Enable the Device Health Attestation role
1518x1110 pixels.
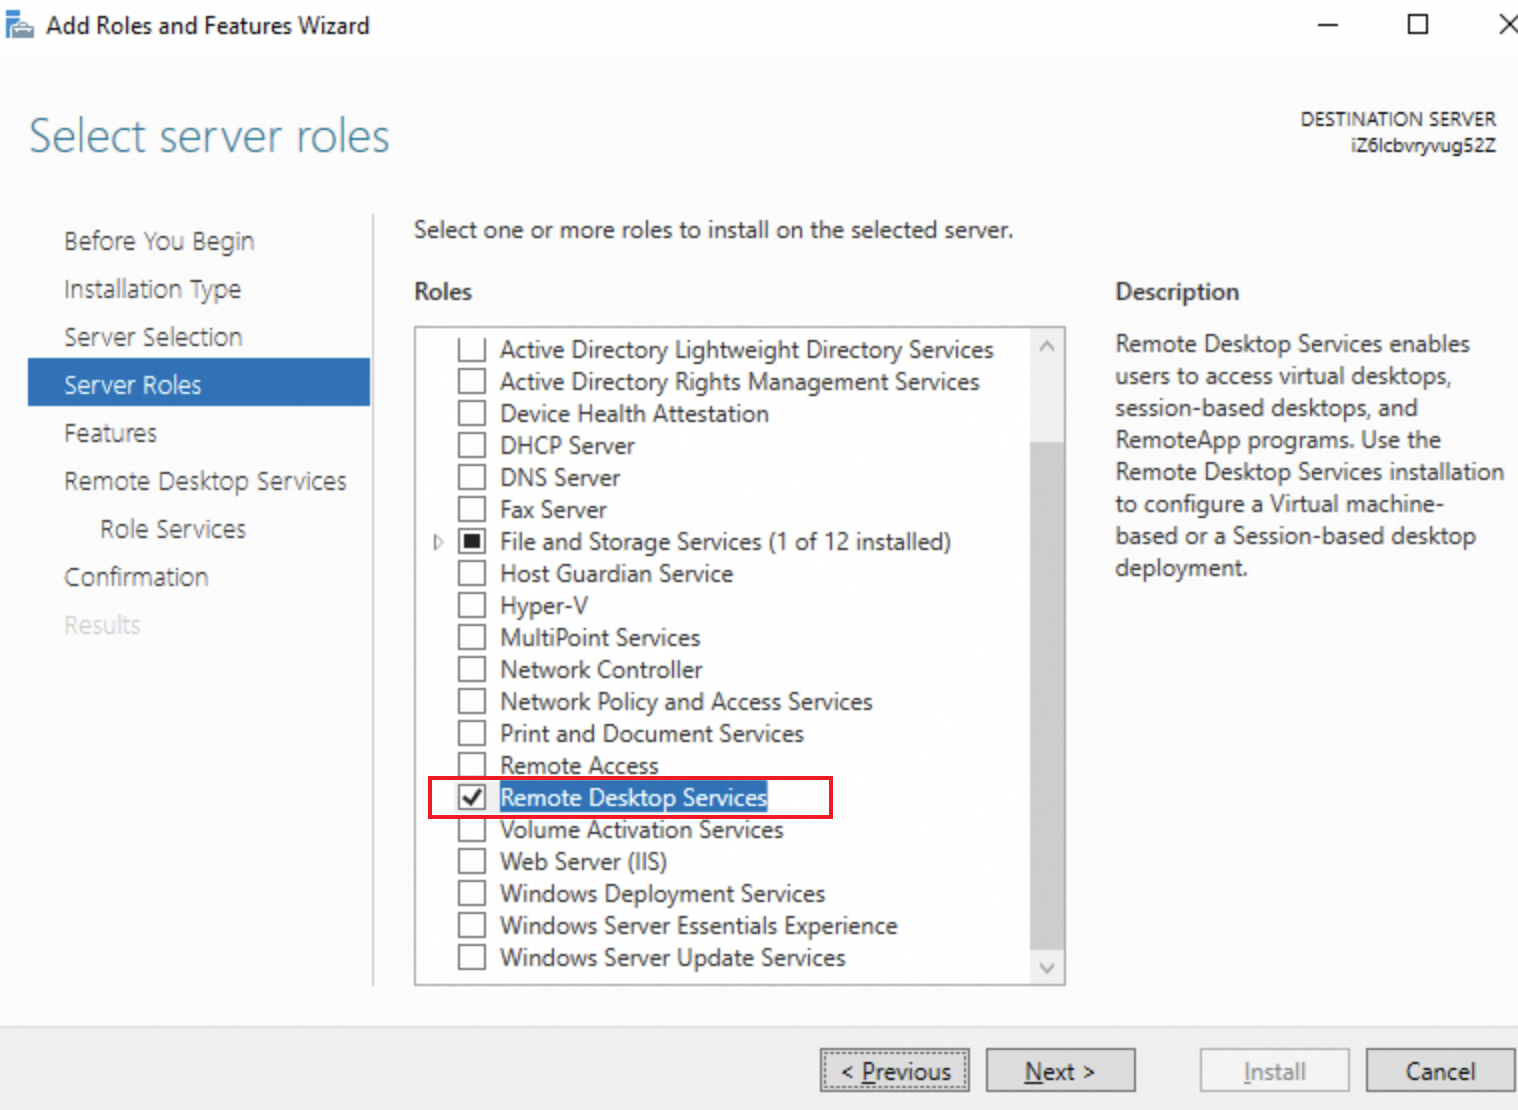pyautogui.click(x=472, y=413)
